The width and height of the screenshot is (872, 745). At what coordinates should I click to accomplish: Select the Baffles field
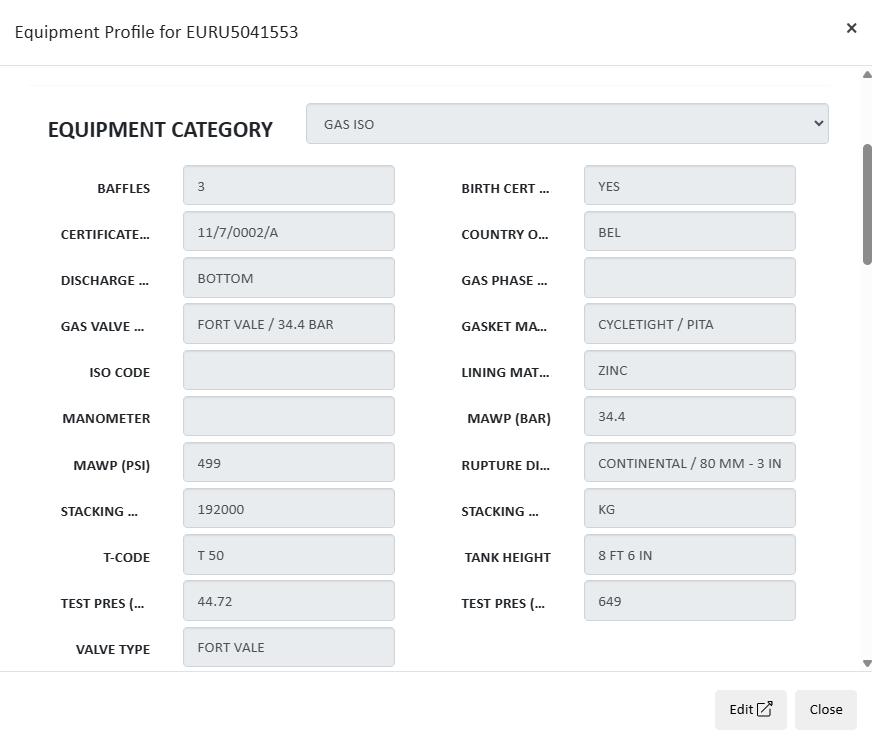click(288, 186)
